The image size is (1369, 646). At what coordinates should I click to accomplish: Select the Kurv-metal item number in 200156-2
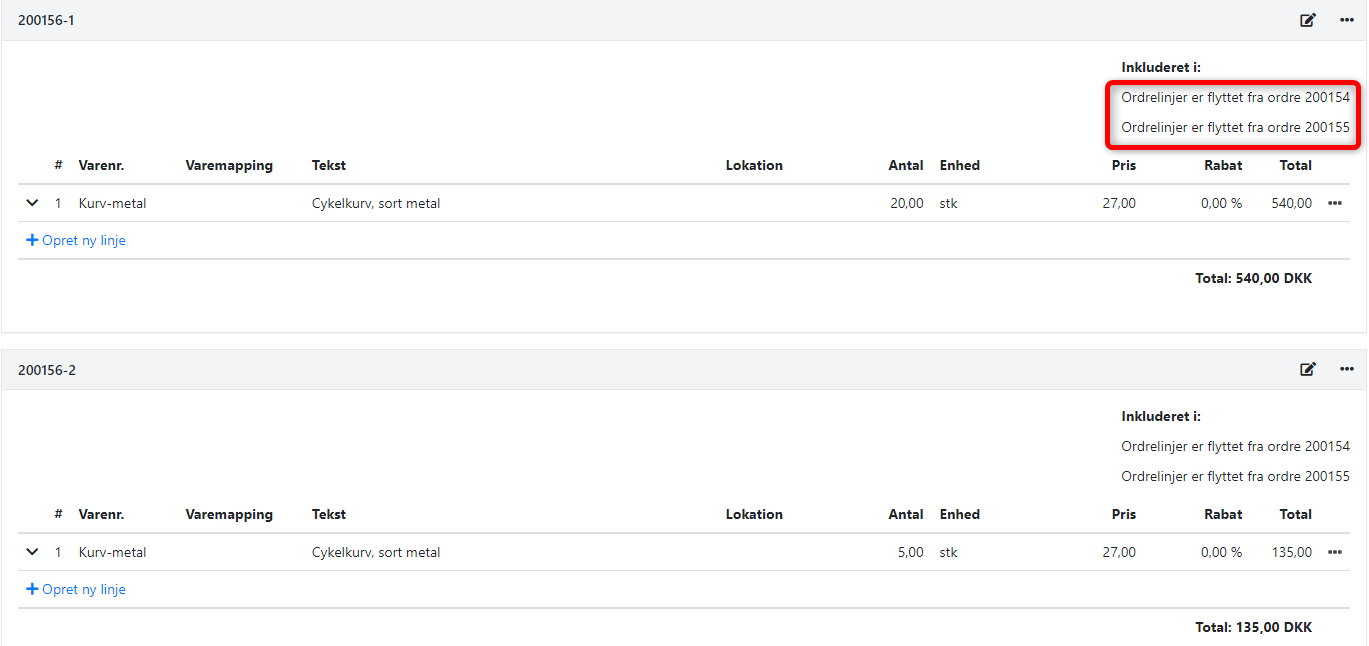coord(112,552)
